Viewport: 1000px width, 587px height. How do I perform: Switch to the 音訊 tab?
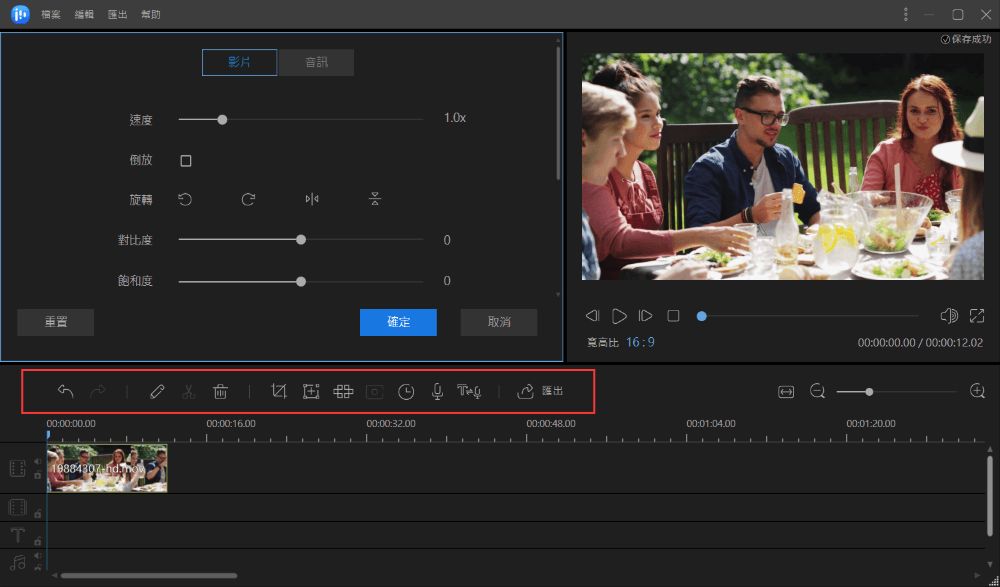pos(316,63)
